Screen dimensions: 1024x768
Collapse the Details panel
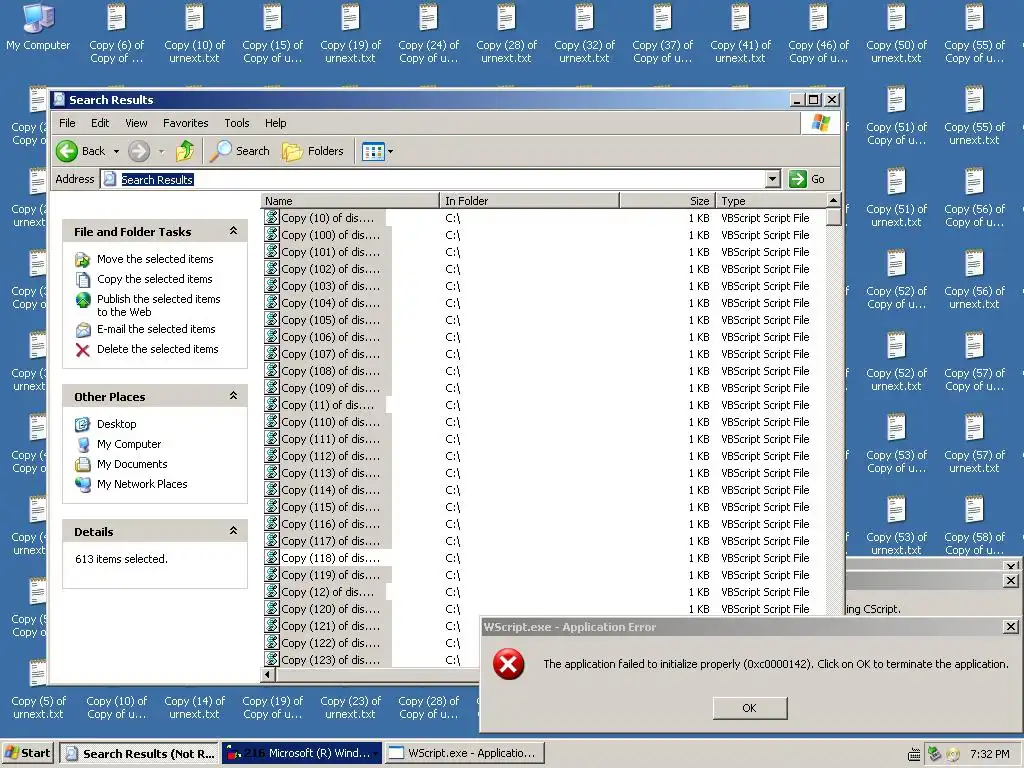pyautogui.click(x=233, y=532)
